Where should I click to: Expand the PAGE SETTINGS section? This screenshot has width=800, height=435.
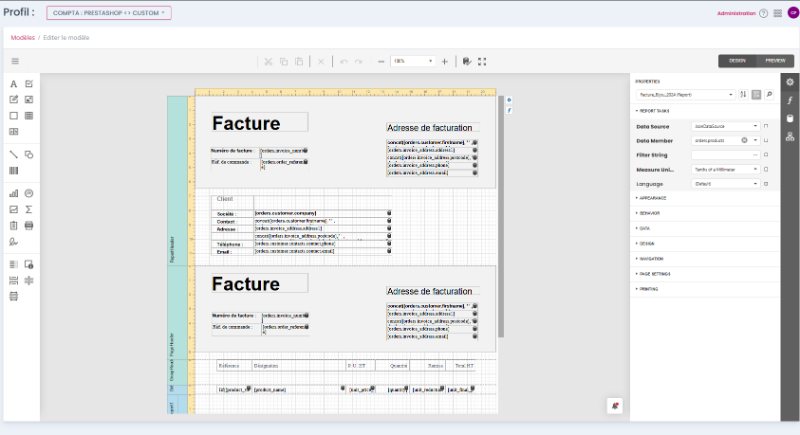click(653, 274)
